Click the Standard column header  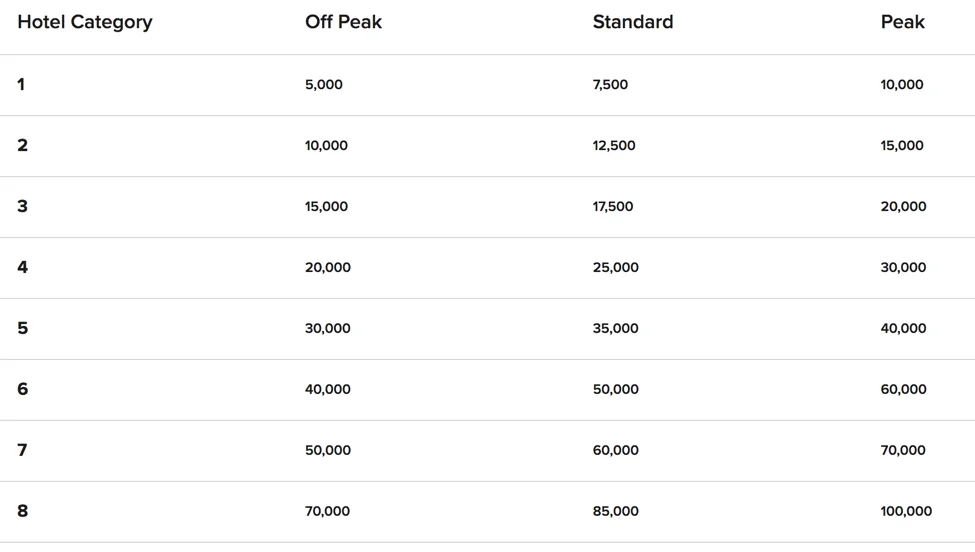[x=632, y=22]
